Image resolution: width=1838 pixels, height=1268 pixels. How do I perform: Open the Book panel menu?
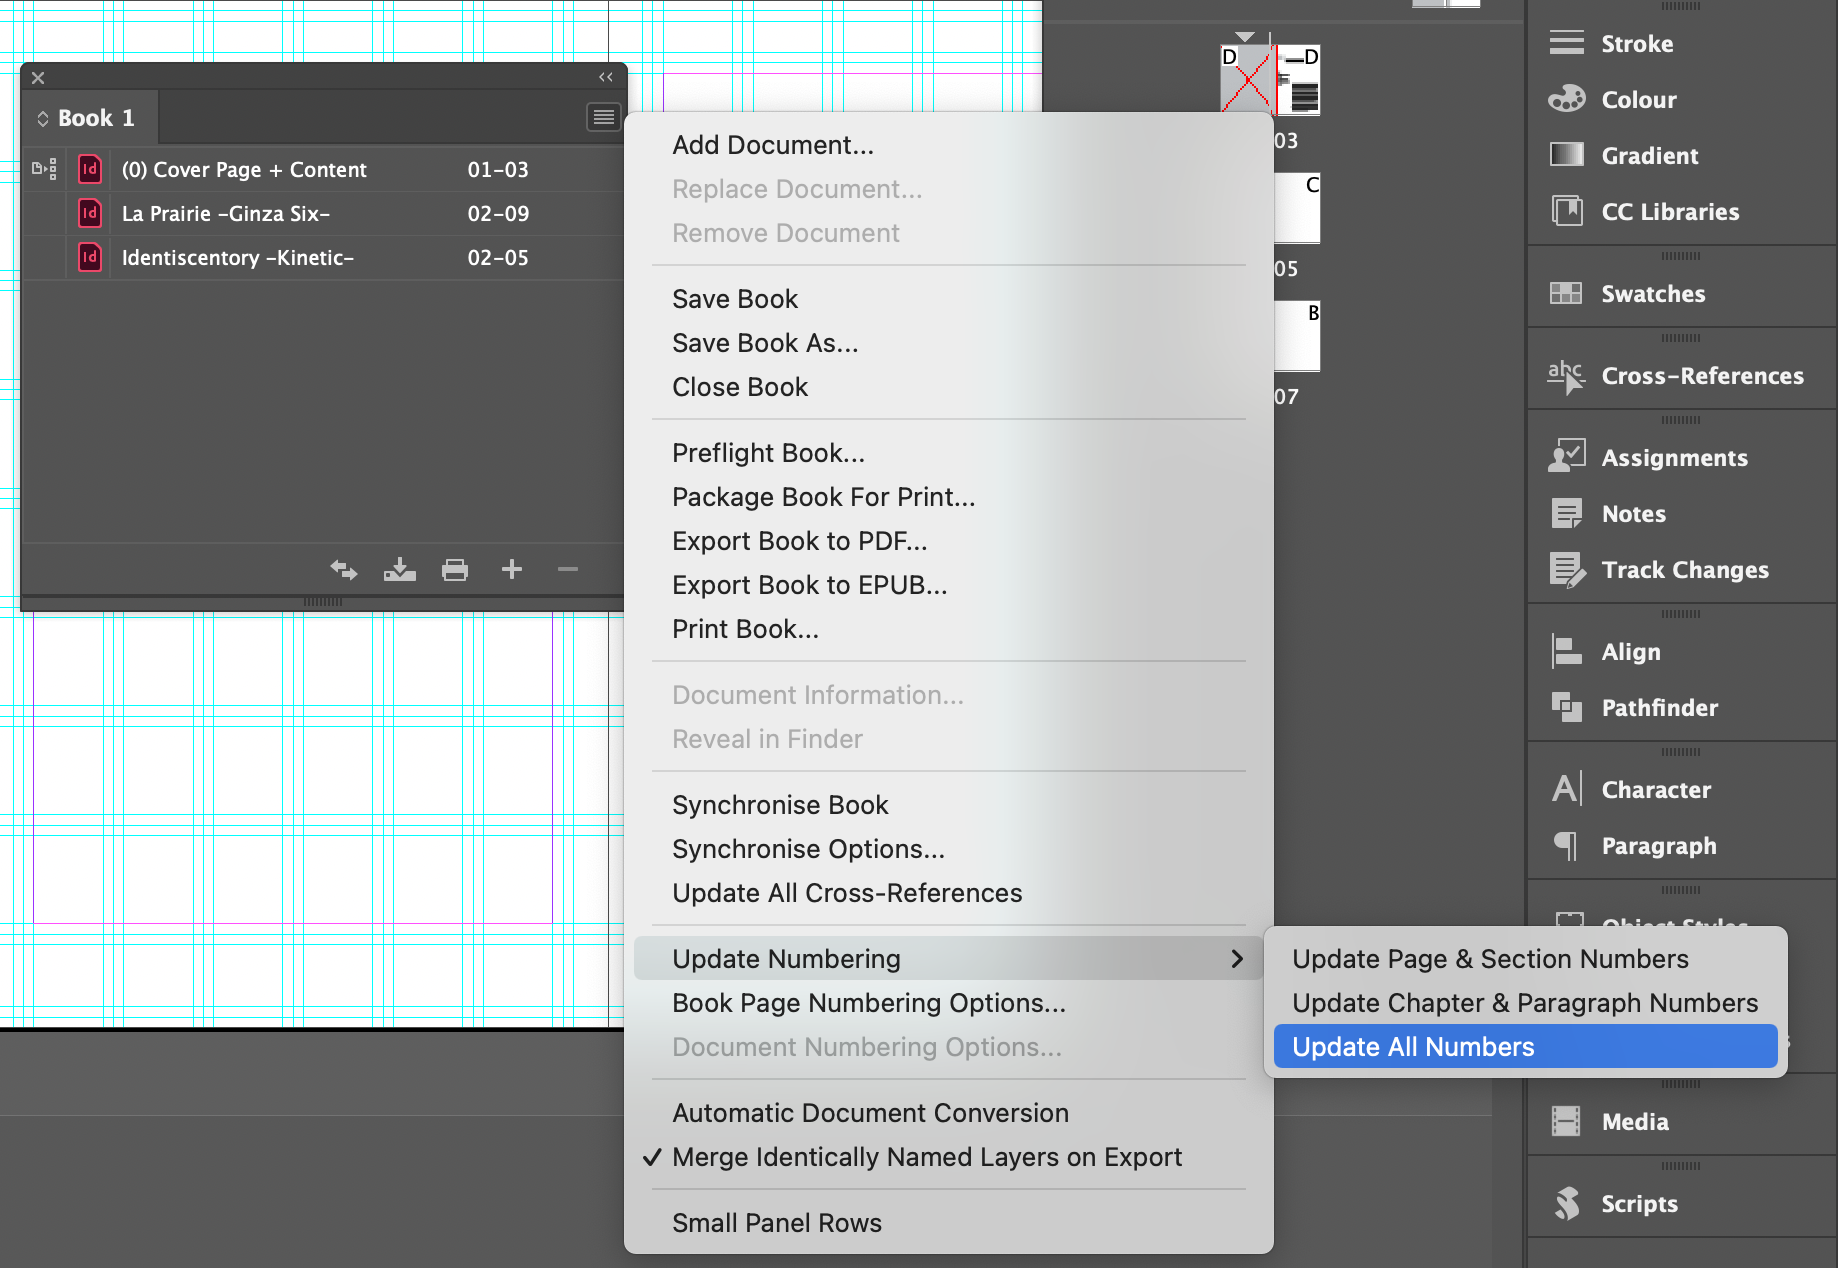coord(603,117)
